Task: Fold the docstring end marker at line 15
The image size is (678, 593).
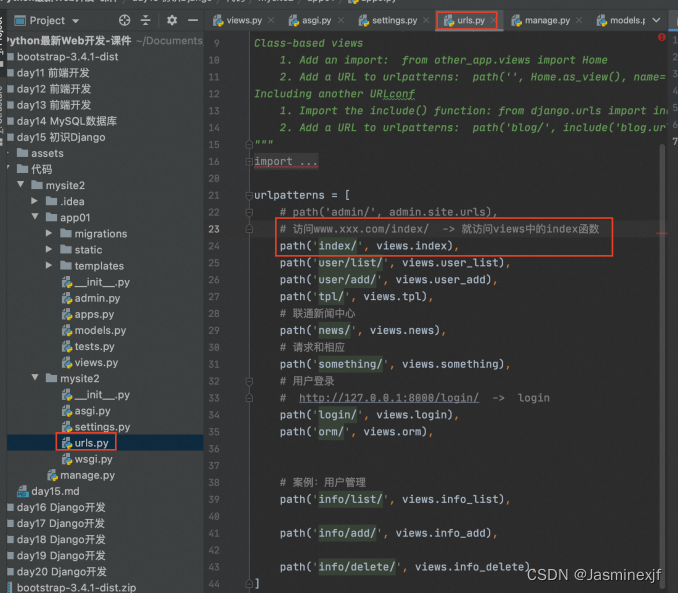Action: 249,144
